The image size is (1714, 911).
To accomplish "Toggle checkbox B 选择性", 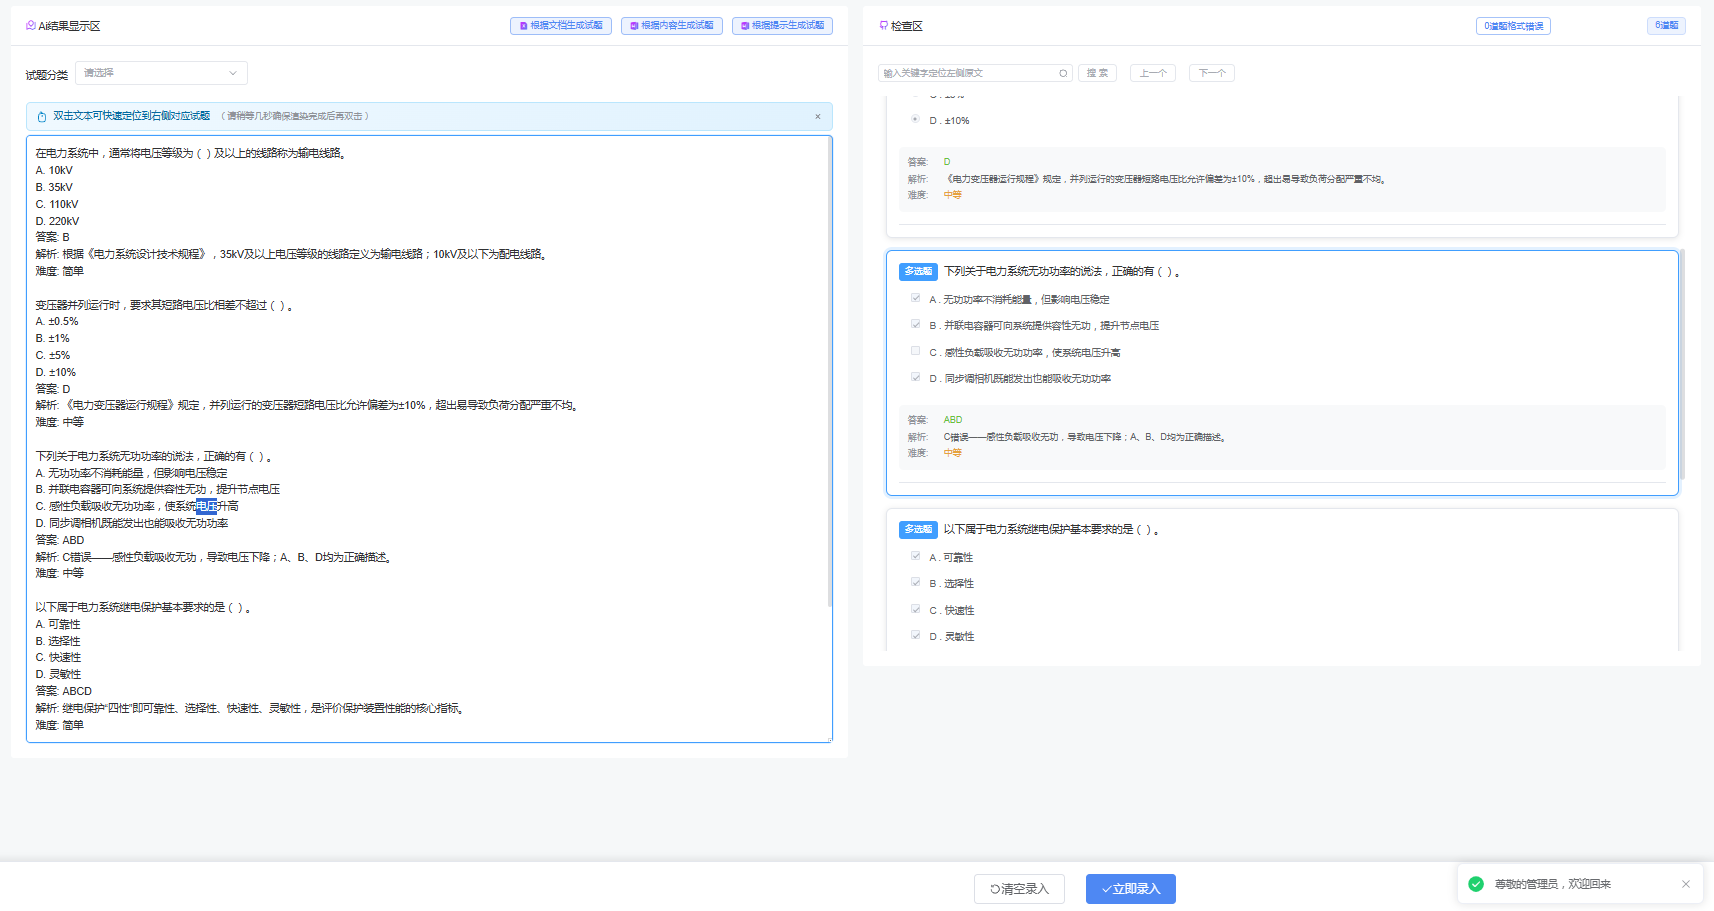I will coord(915,582).
